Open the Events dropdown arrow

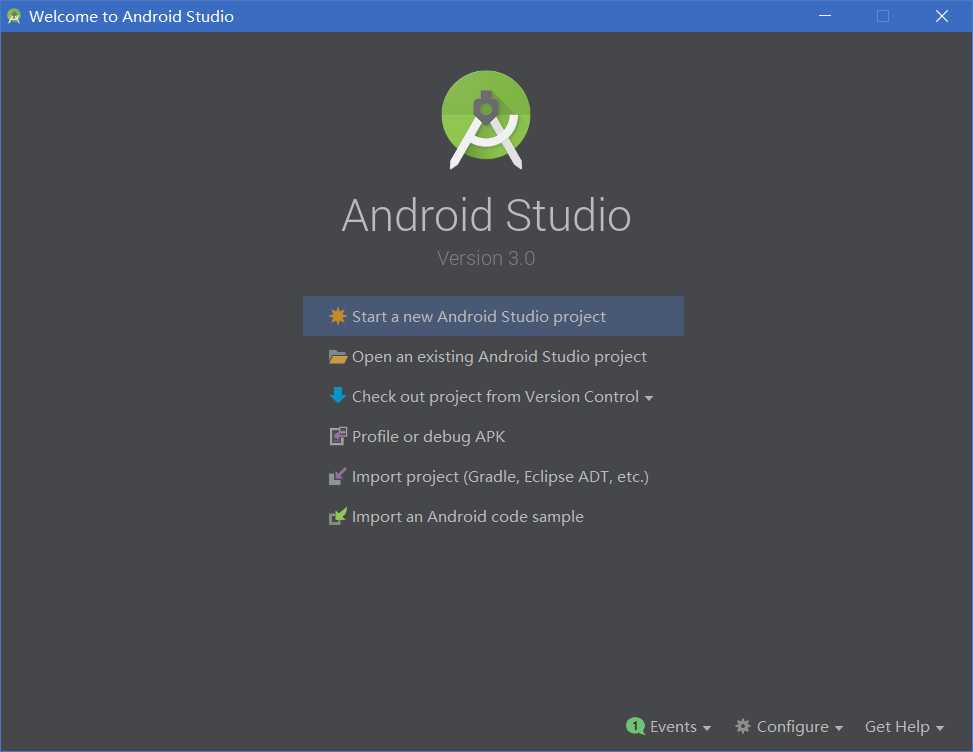(706, 728)
